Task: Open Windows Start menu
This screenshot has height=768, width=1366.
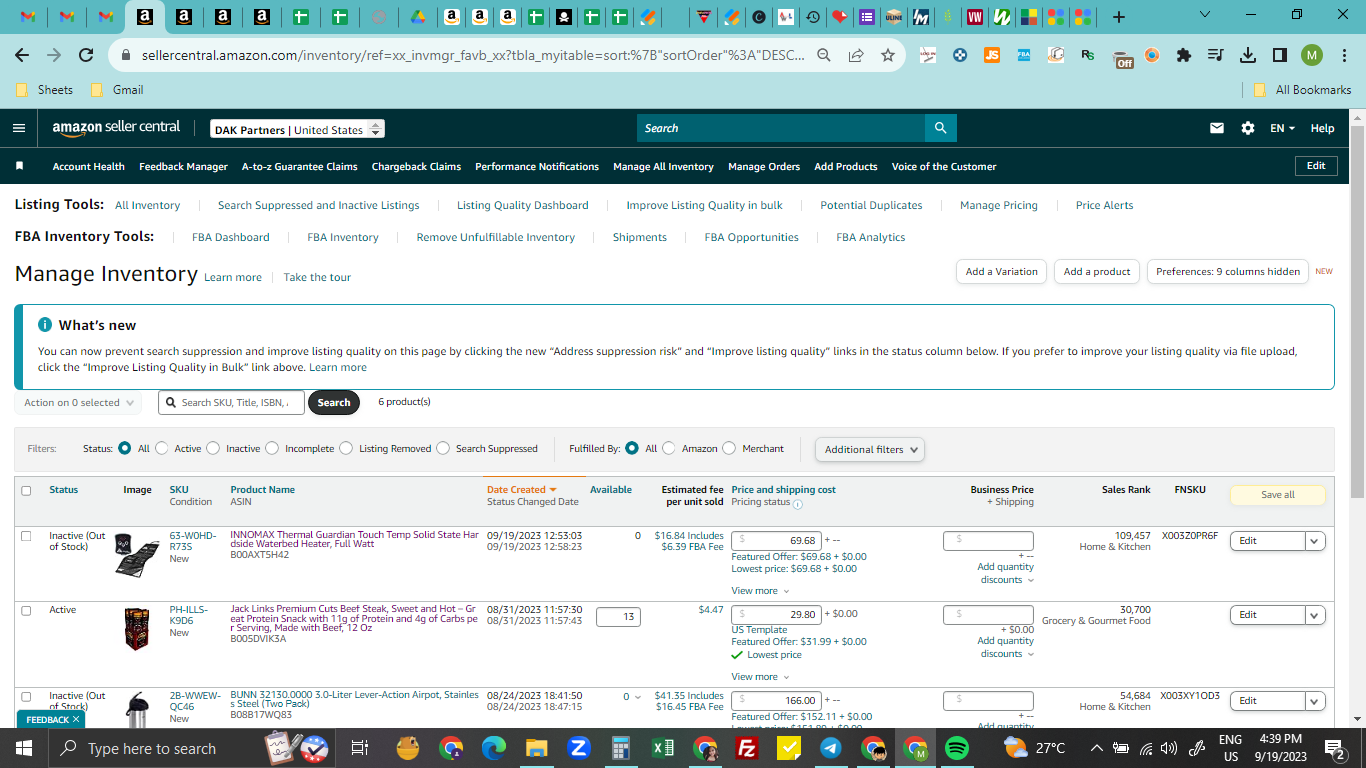Action: pyautogui.click(x=24, y=748)
